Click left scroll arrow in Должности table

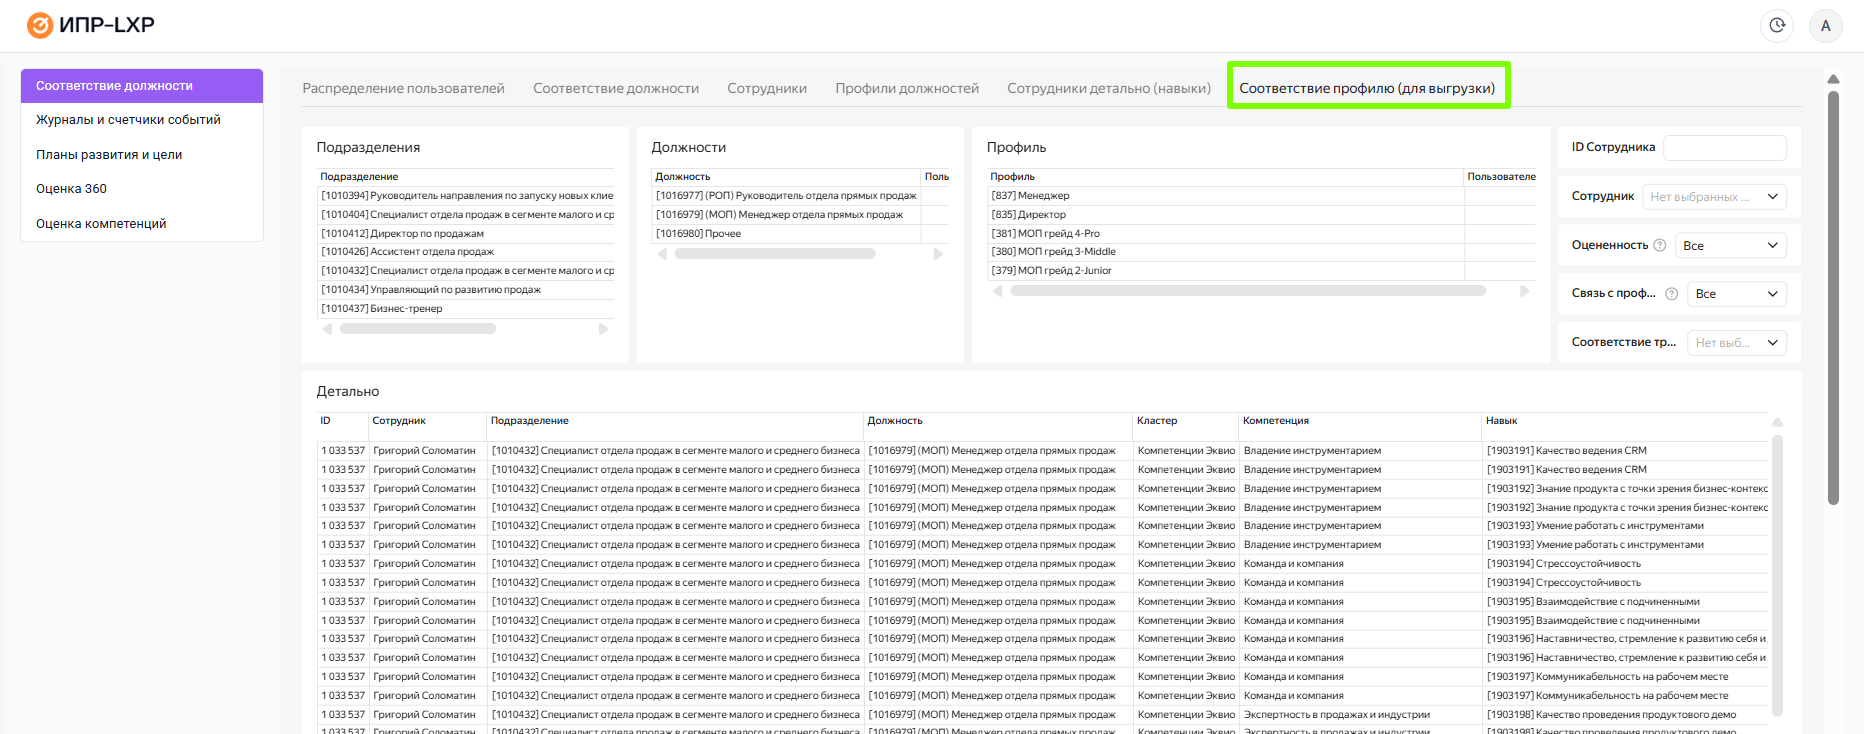(662, 254)
